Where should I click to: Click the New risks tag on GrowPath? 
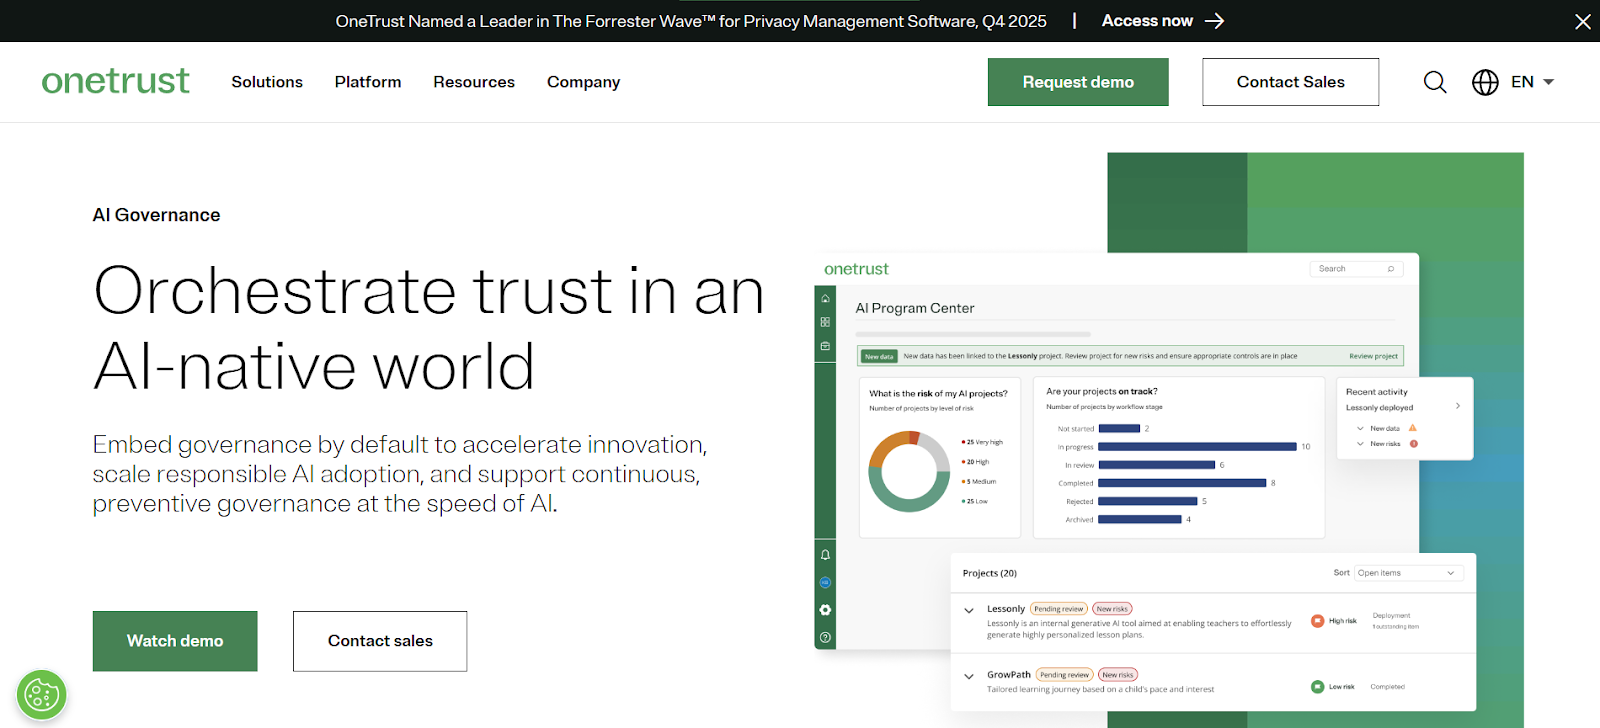pyautogui.click(x=1118, y=675)
